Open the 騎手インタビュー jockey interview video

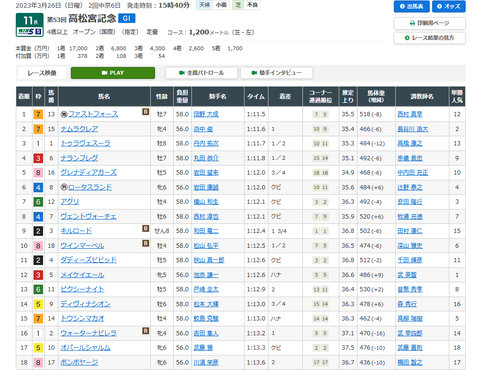click(x=277, y=73)
